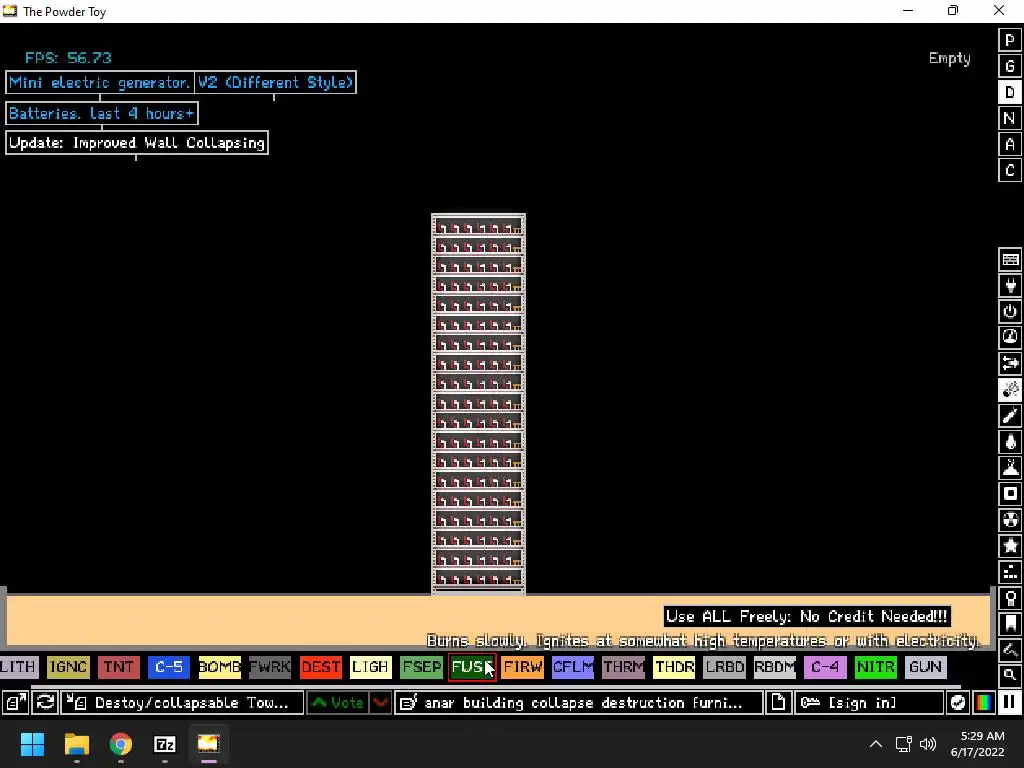Viewport: 1024px width, 768px height.
Task: Open File Explorer from the taskbar
Action: (x=76, y=744)
